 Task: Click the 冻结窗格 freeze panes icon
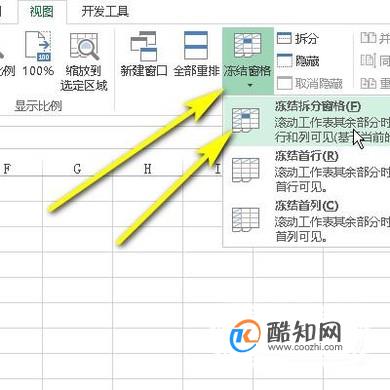[248, 45]
